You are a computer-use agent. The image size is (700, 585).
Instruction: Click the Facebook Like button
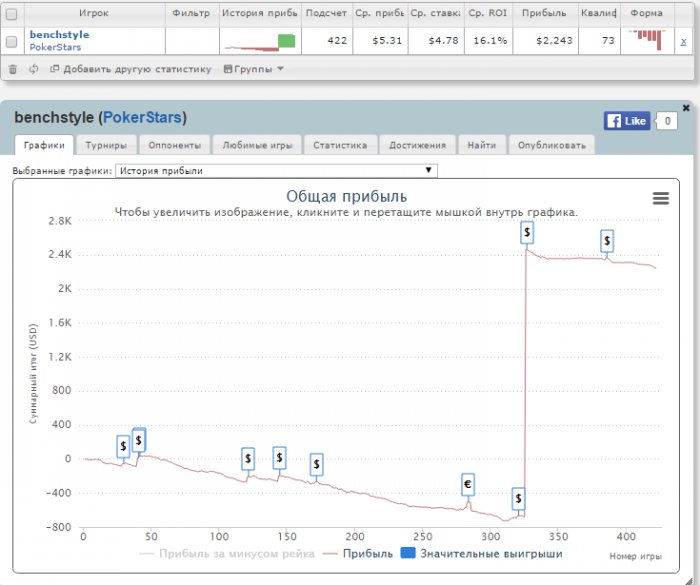(x=627, y=120)
